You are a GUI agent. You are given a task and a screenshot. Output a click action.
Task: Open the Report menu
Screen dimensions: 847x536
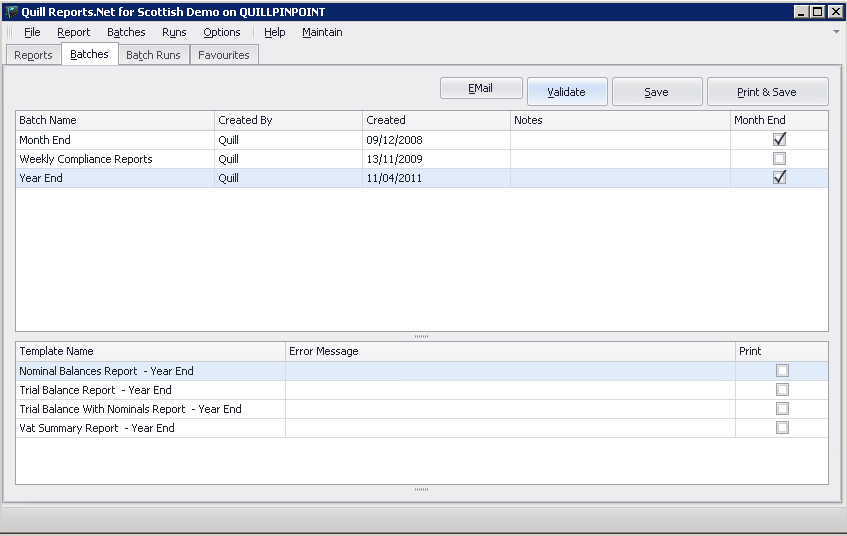73,32
